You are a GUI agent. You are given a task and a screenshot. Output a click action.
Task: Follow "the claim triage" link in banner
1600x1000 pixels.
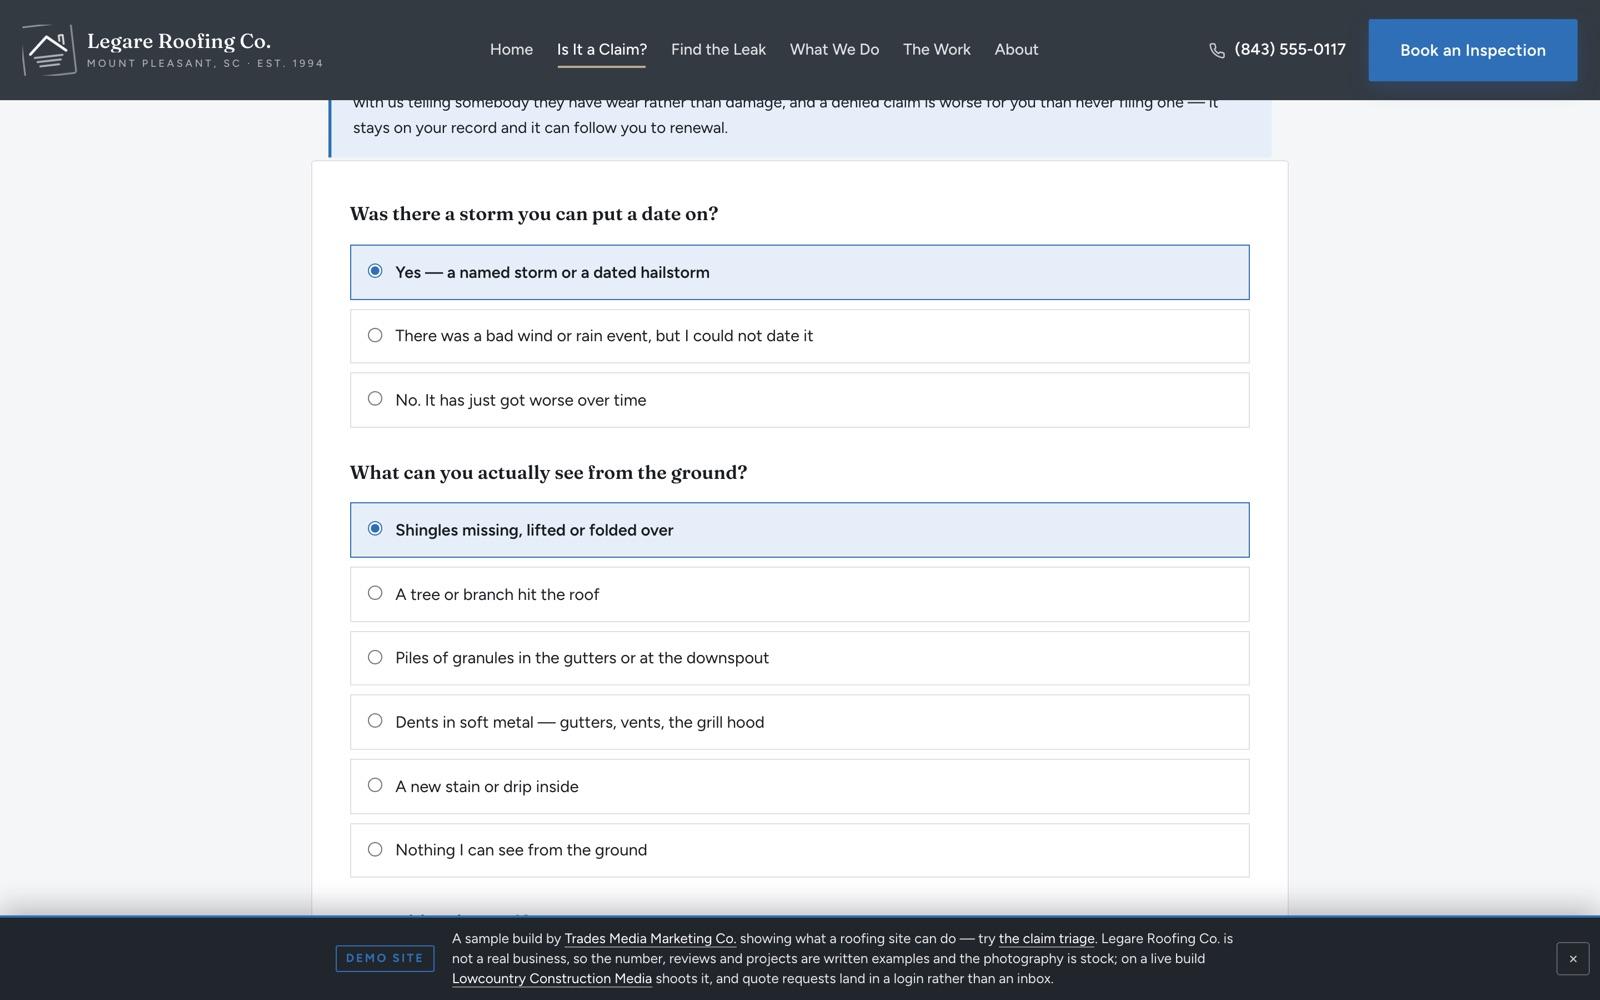(x=1046, y=938)
